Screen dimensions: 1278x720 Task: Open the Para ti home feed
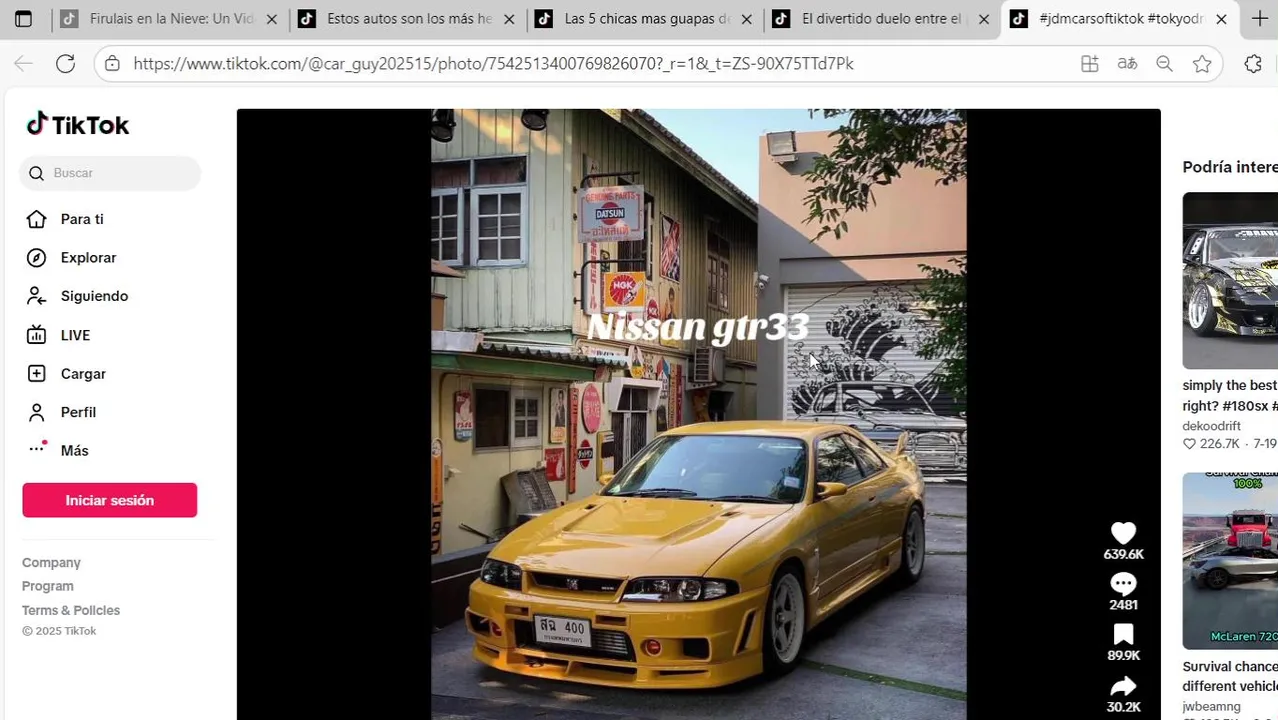(82, 219)
